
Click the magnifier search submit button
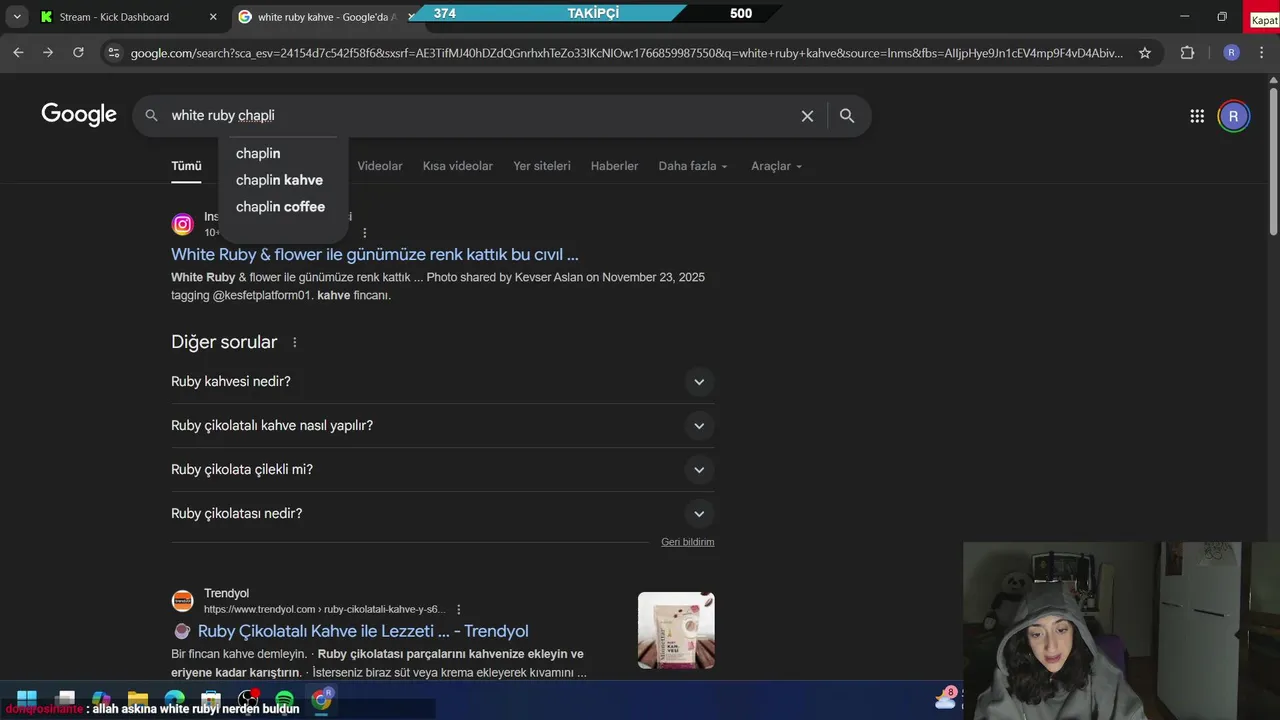pos(847,116)
